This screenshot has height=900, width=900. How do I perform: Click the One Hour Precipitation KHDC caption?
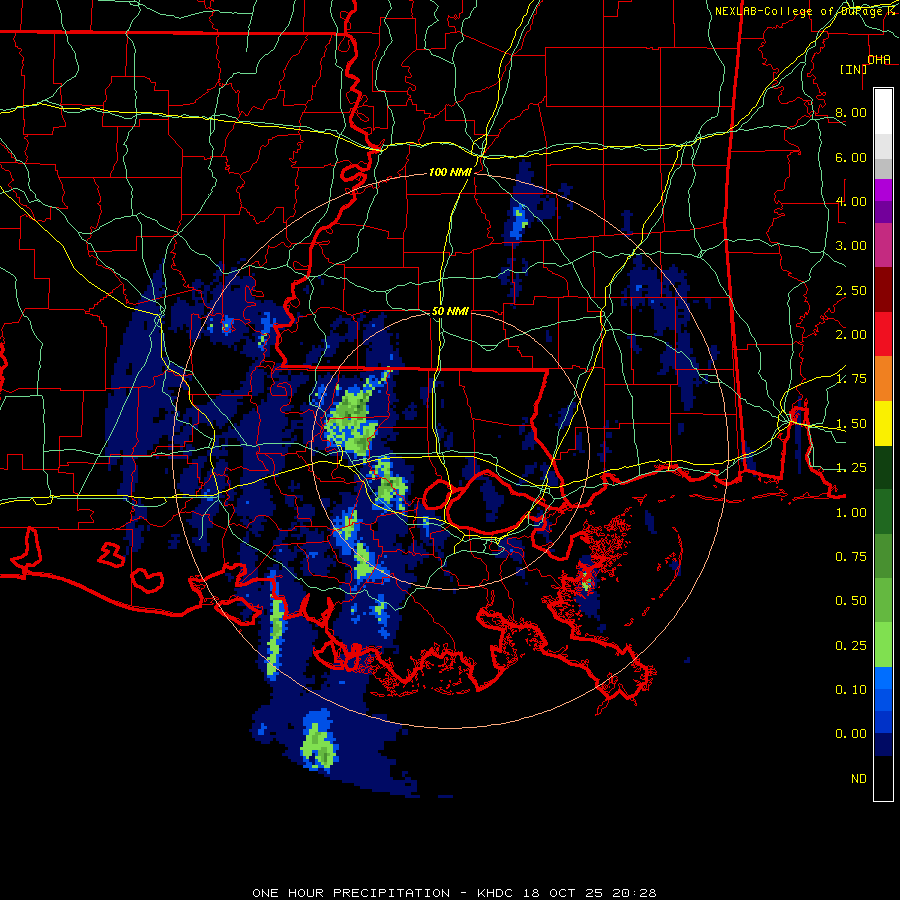(x=454, y=893)
